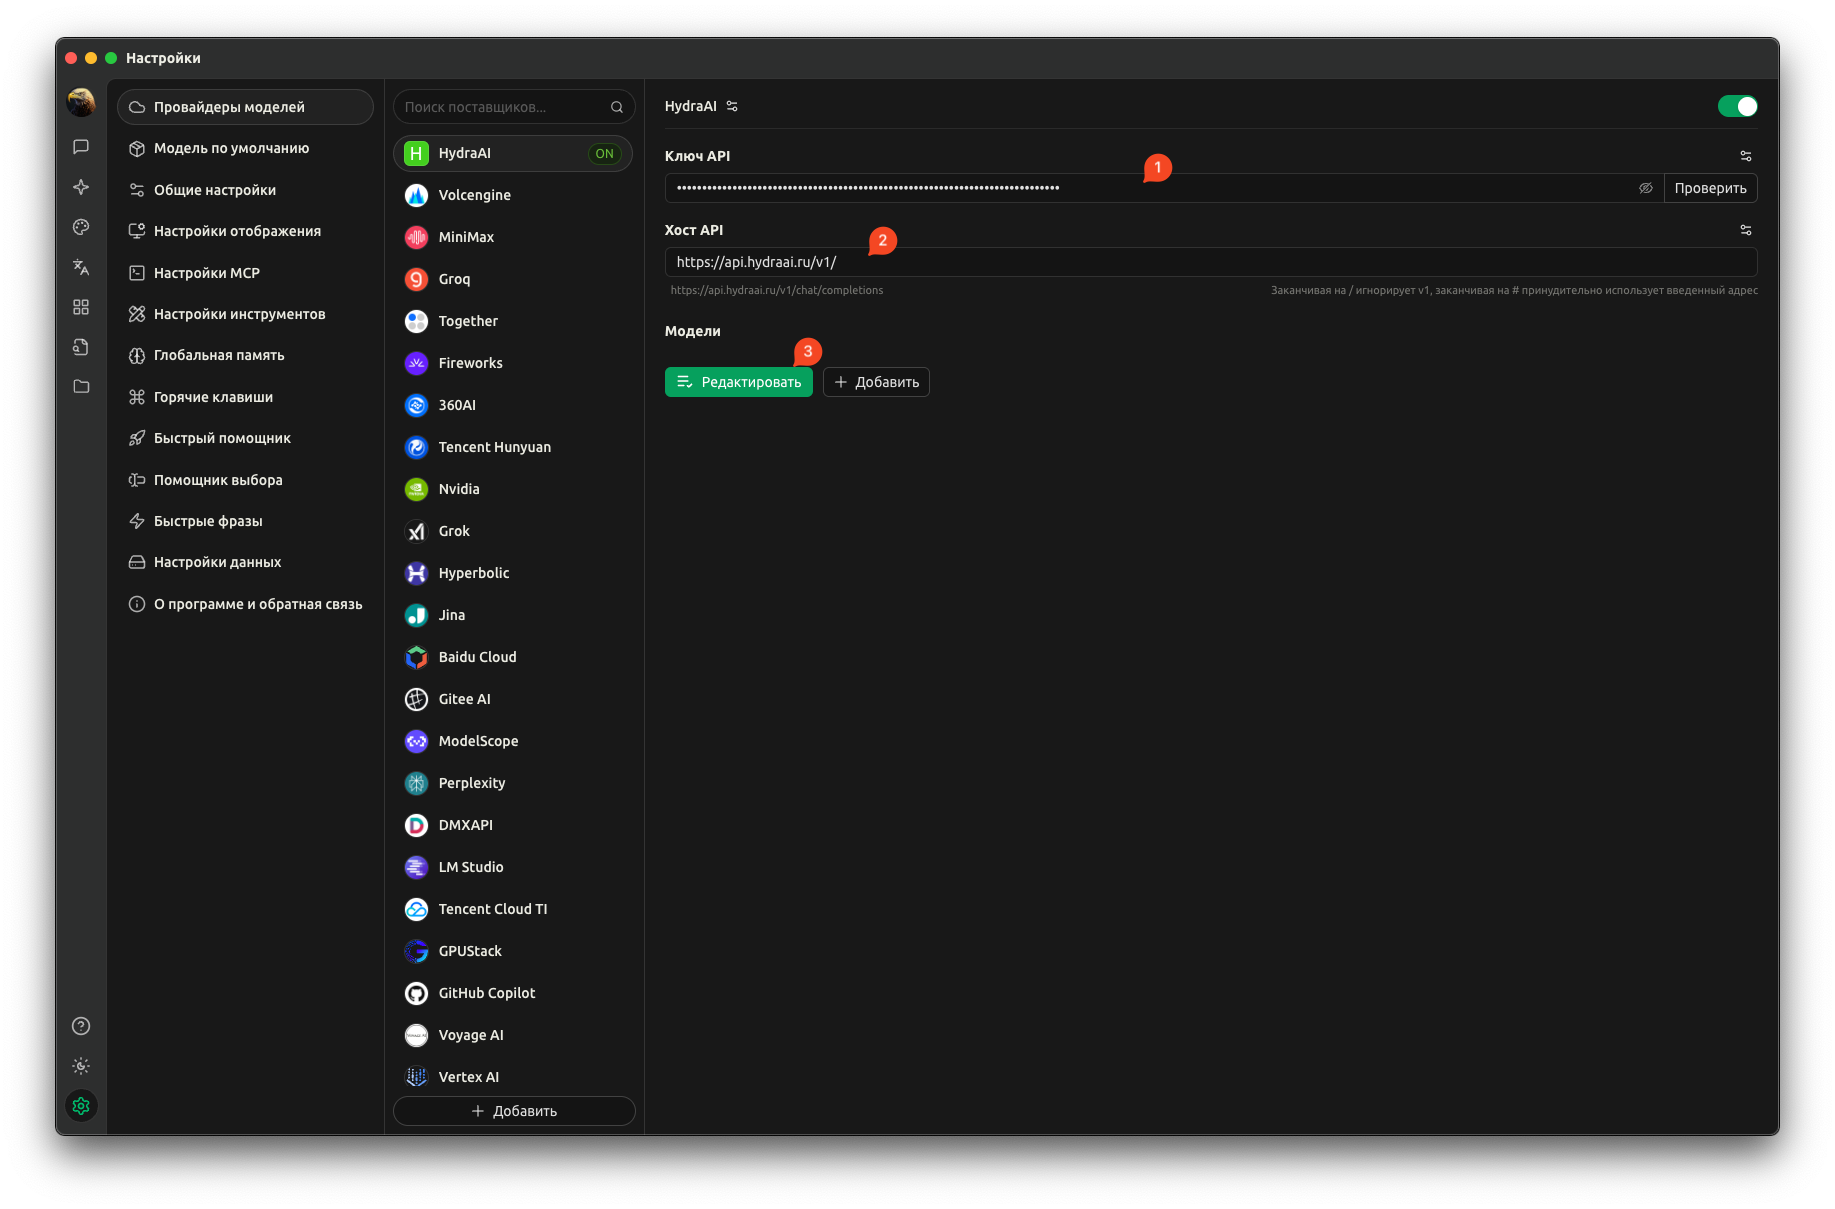Image resolution: width=1835 pixels, height=1209 pixels.
Task: Click Добавить button below provider list
Action: (514, 1111)
